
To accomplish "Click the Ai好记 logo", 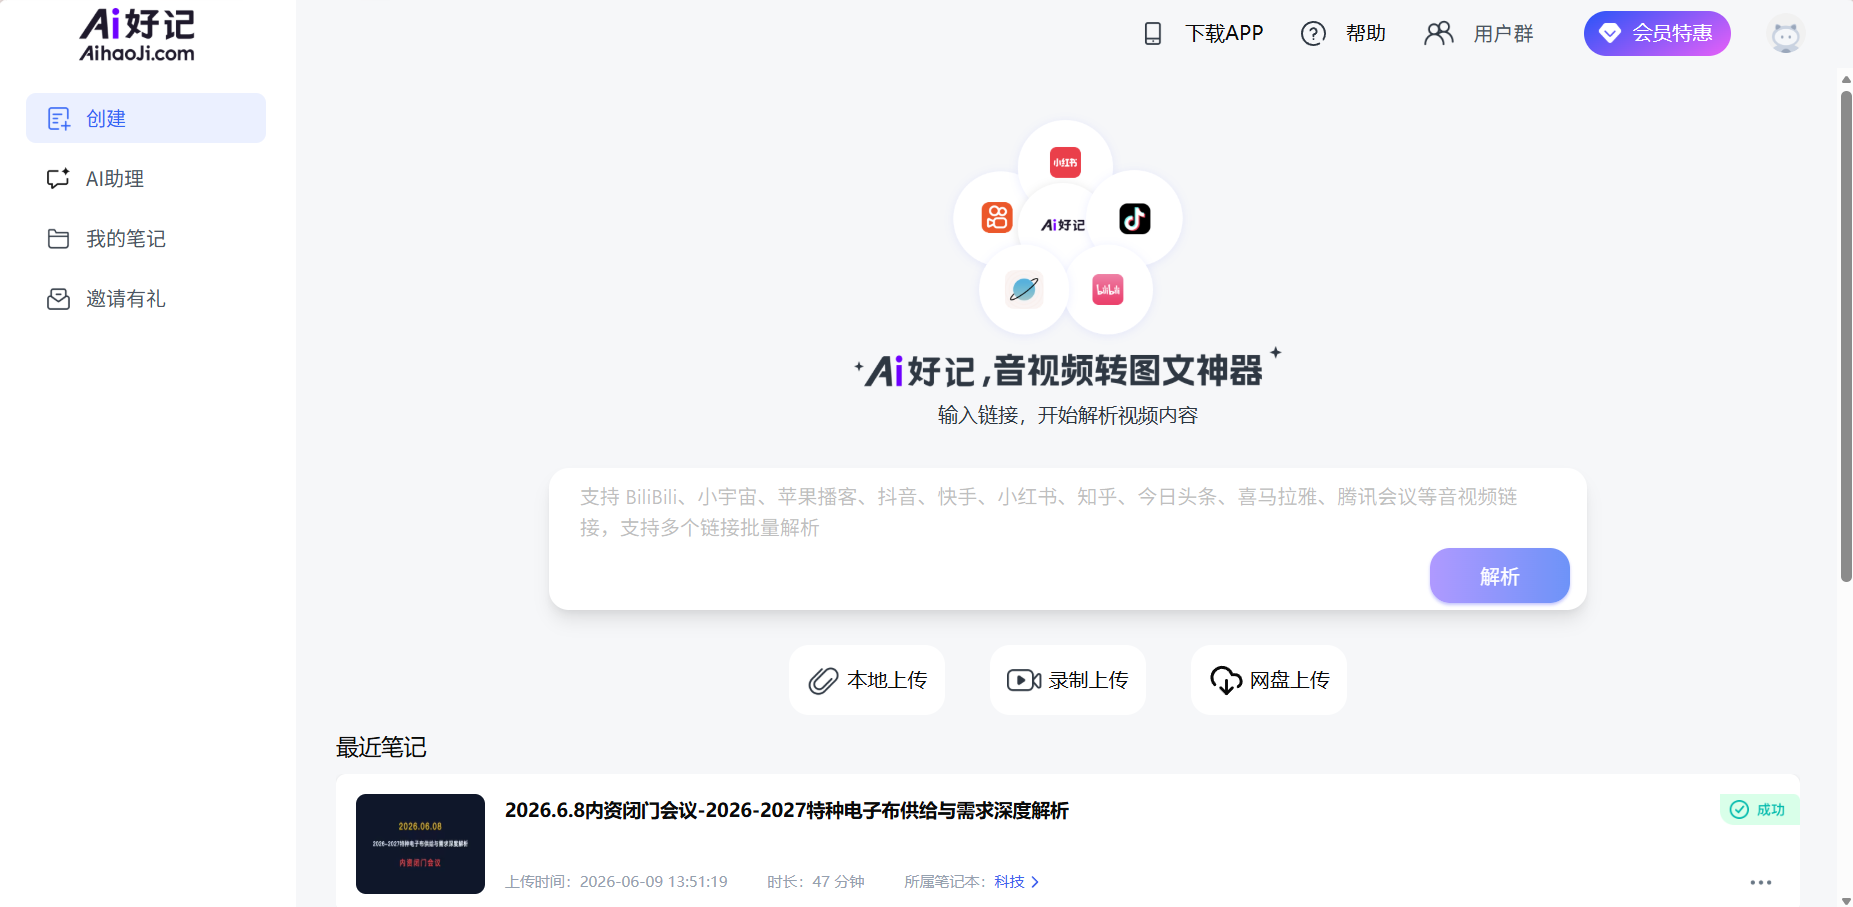I will (137, 35).
